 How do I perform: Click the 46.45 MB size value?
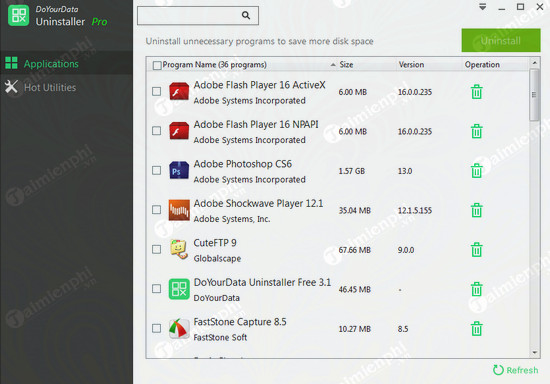[354, 290]
